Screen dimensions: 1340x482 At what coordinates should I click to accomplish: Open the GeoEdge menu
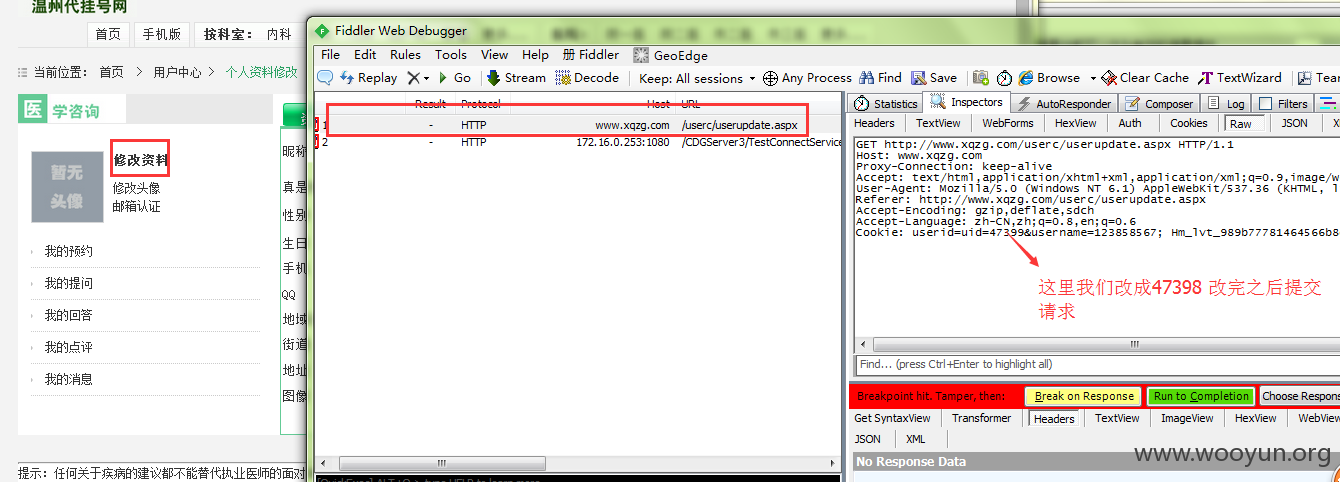(669, 55)
